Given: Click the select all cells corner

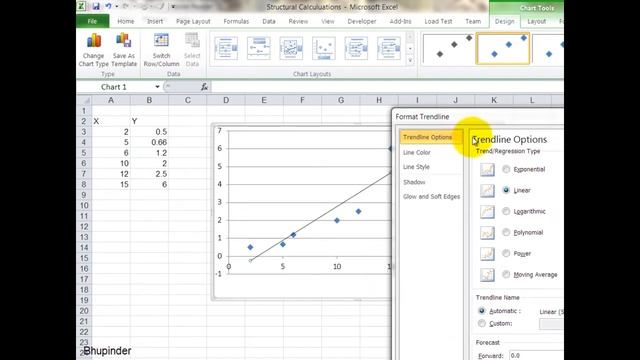Looking at the screenshot, I should coord(84,100).
